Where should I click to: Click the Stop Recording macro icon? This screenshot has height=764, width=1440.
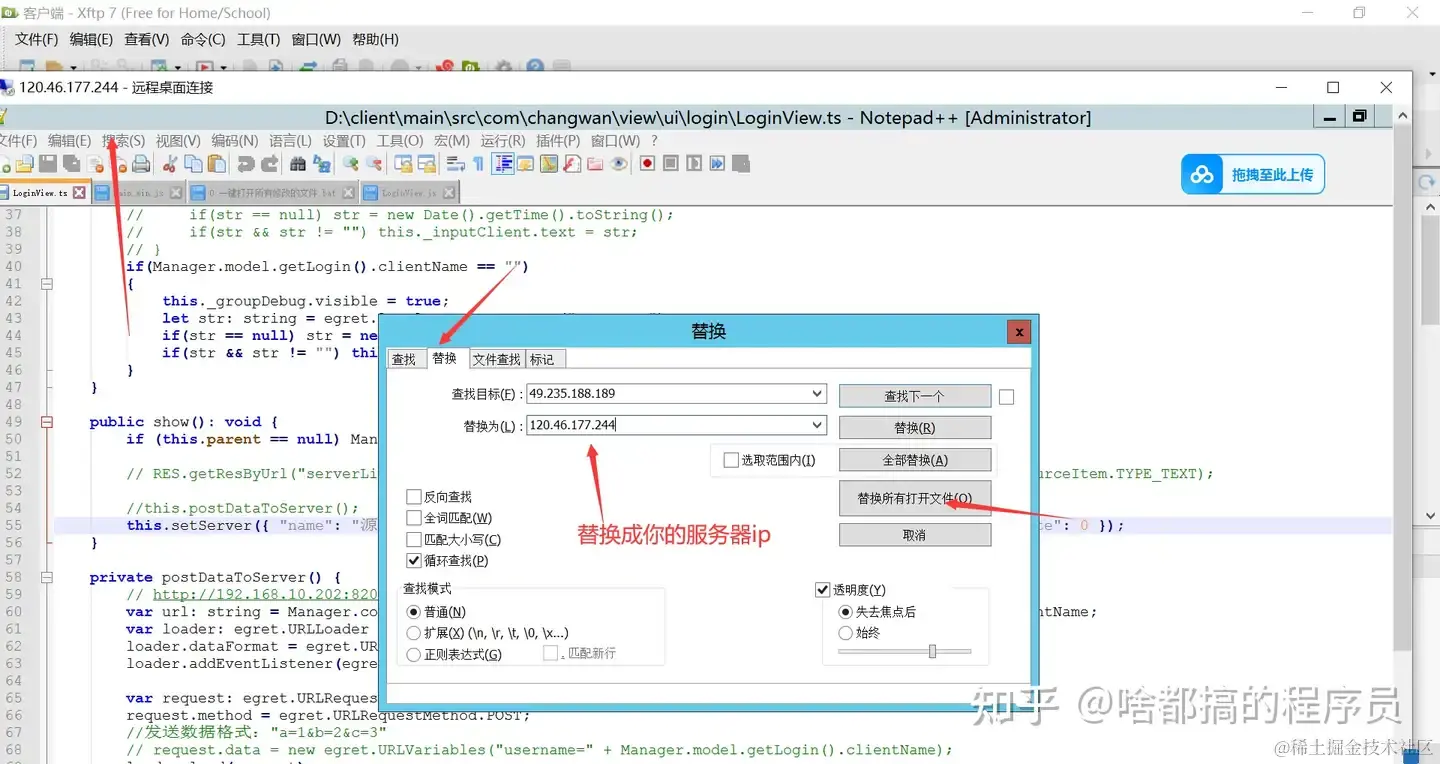pyautogui.click(x=671, y=164)
